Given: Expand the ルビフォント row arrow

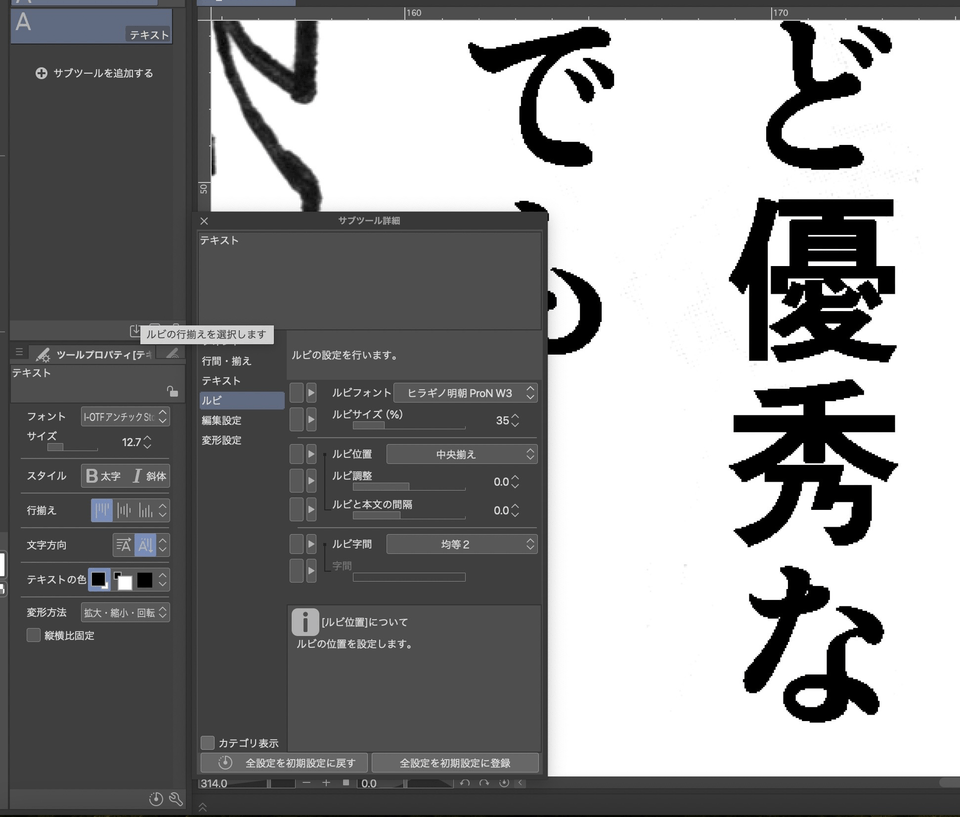Looking at the screenshot, I should pyautogui.click(x=311, y=393).
